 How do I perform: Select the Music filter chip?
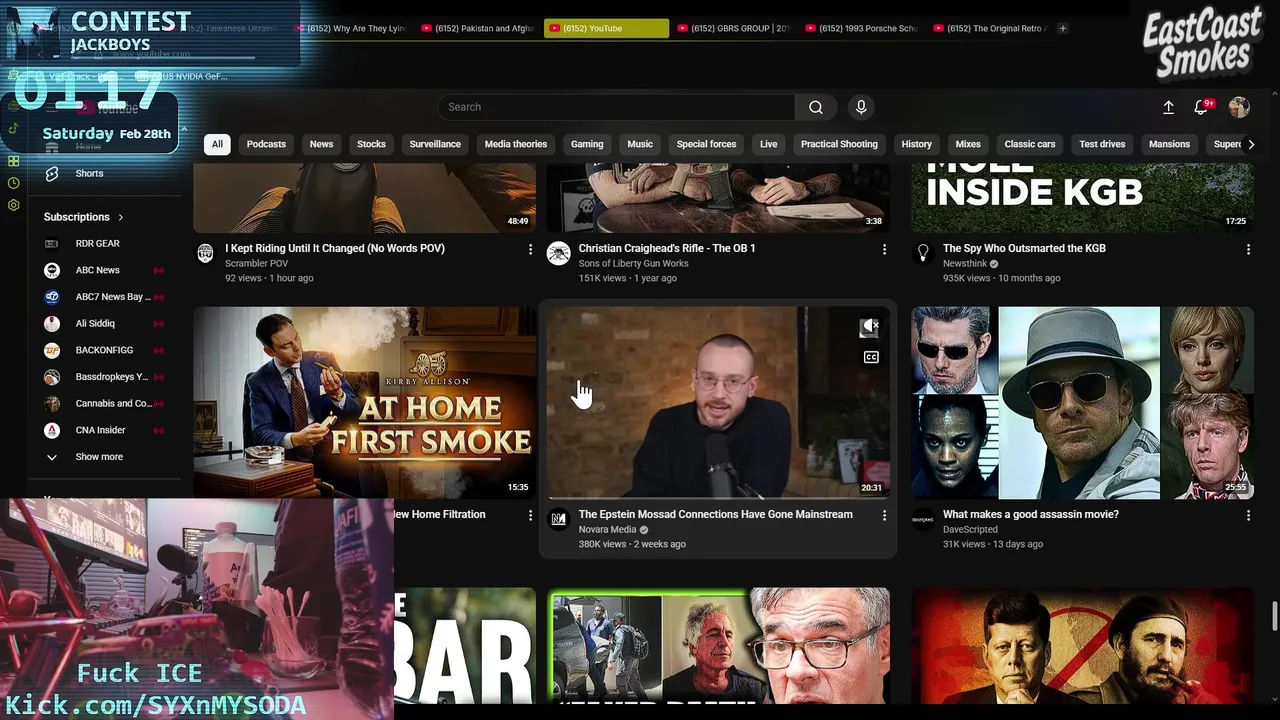640,144
